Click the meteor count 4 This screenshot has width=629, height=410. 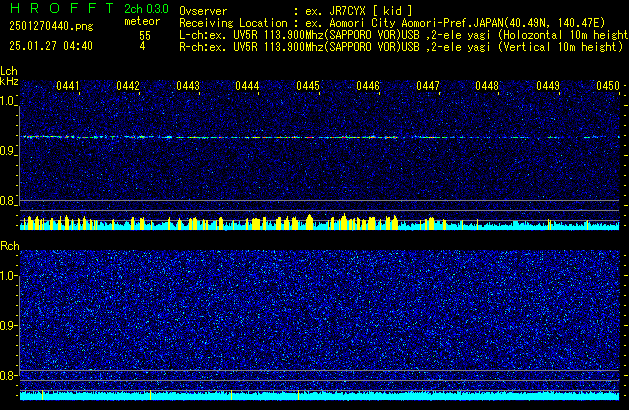tap(142, 46)
